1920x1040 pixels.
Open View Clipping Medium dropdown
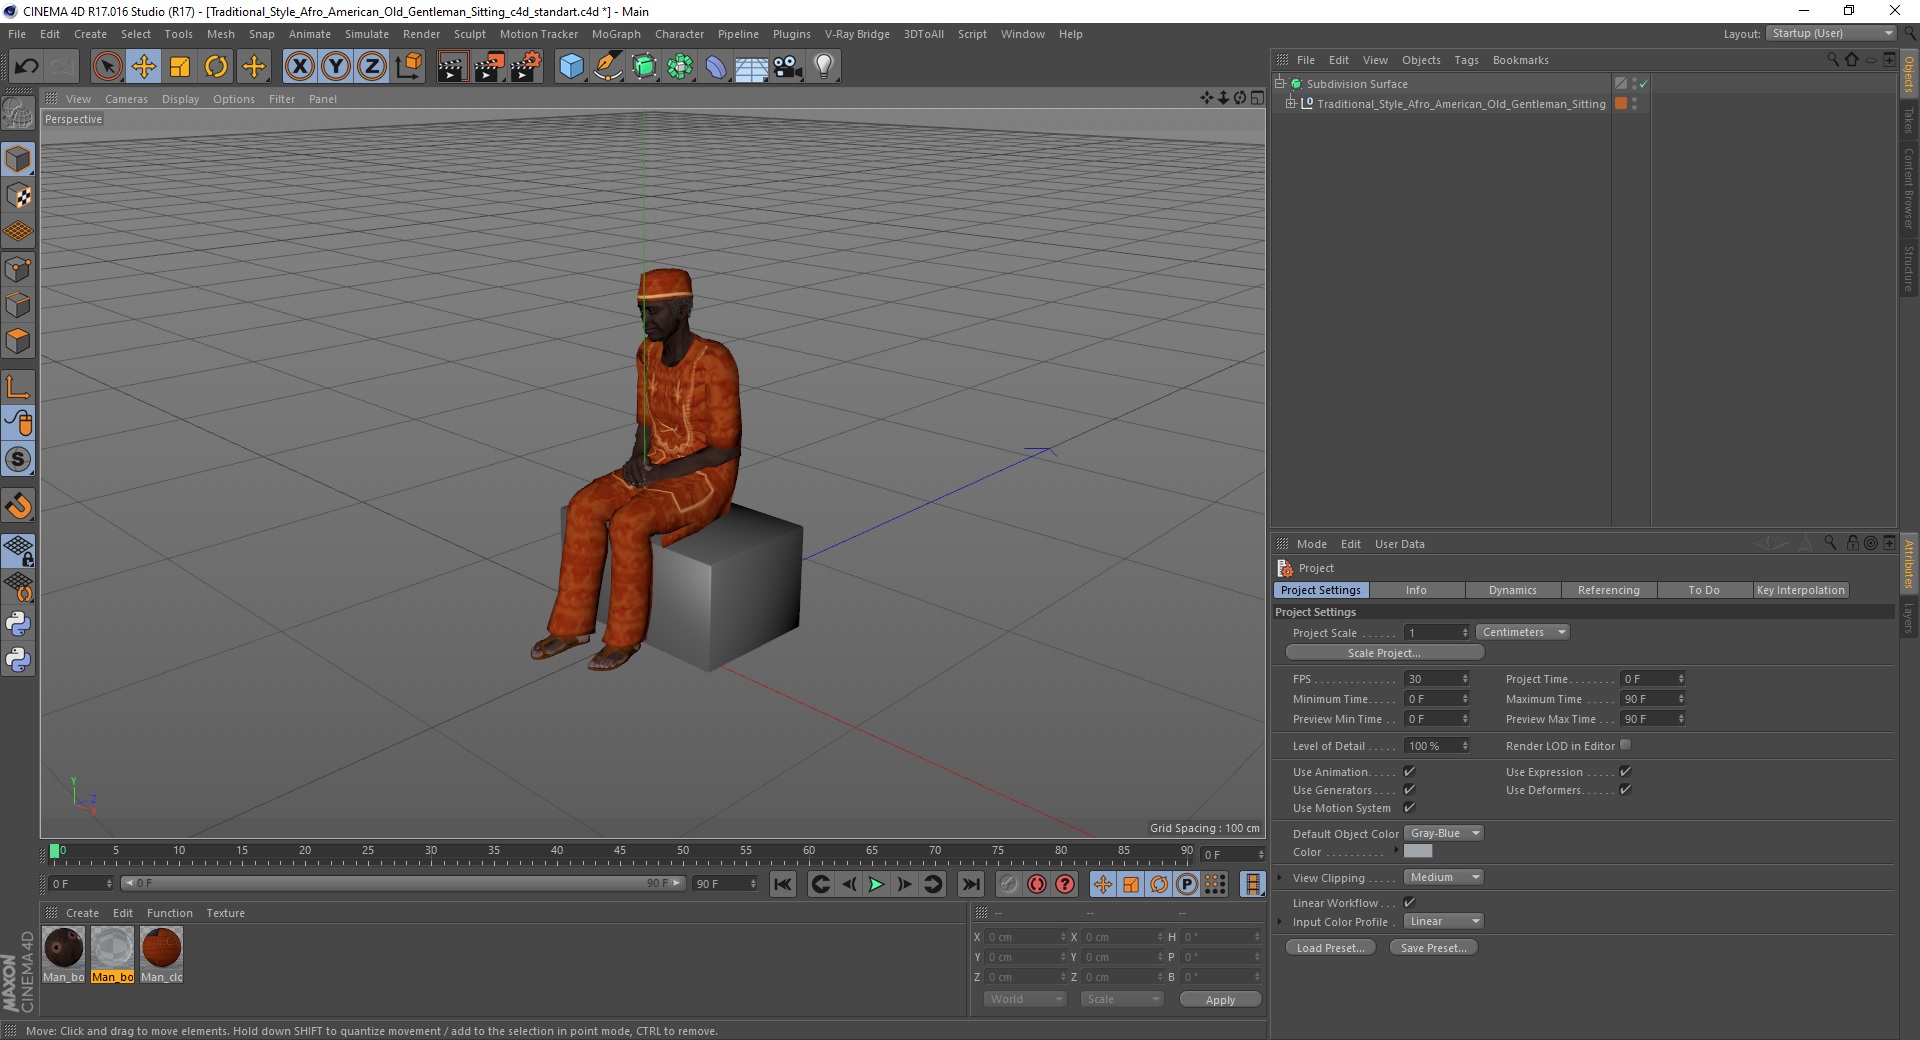pos(1444,877)
